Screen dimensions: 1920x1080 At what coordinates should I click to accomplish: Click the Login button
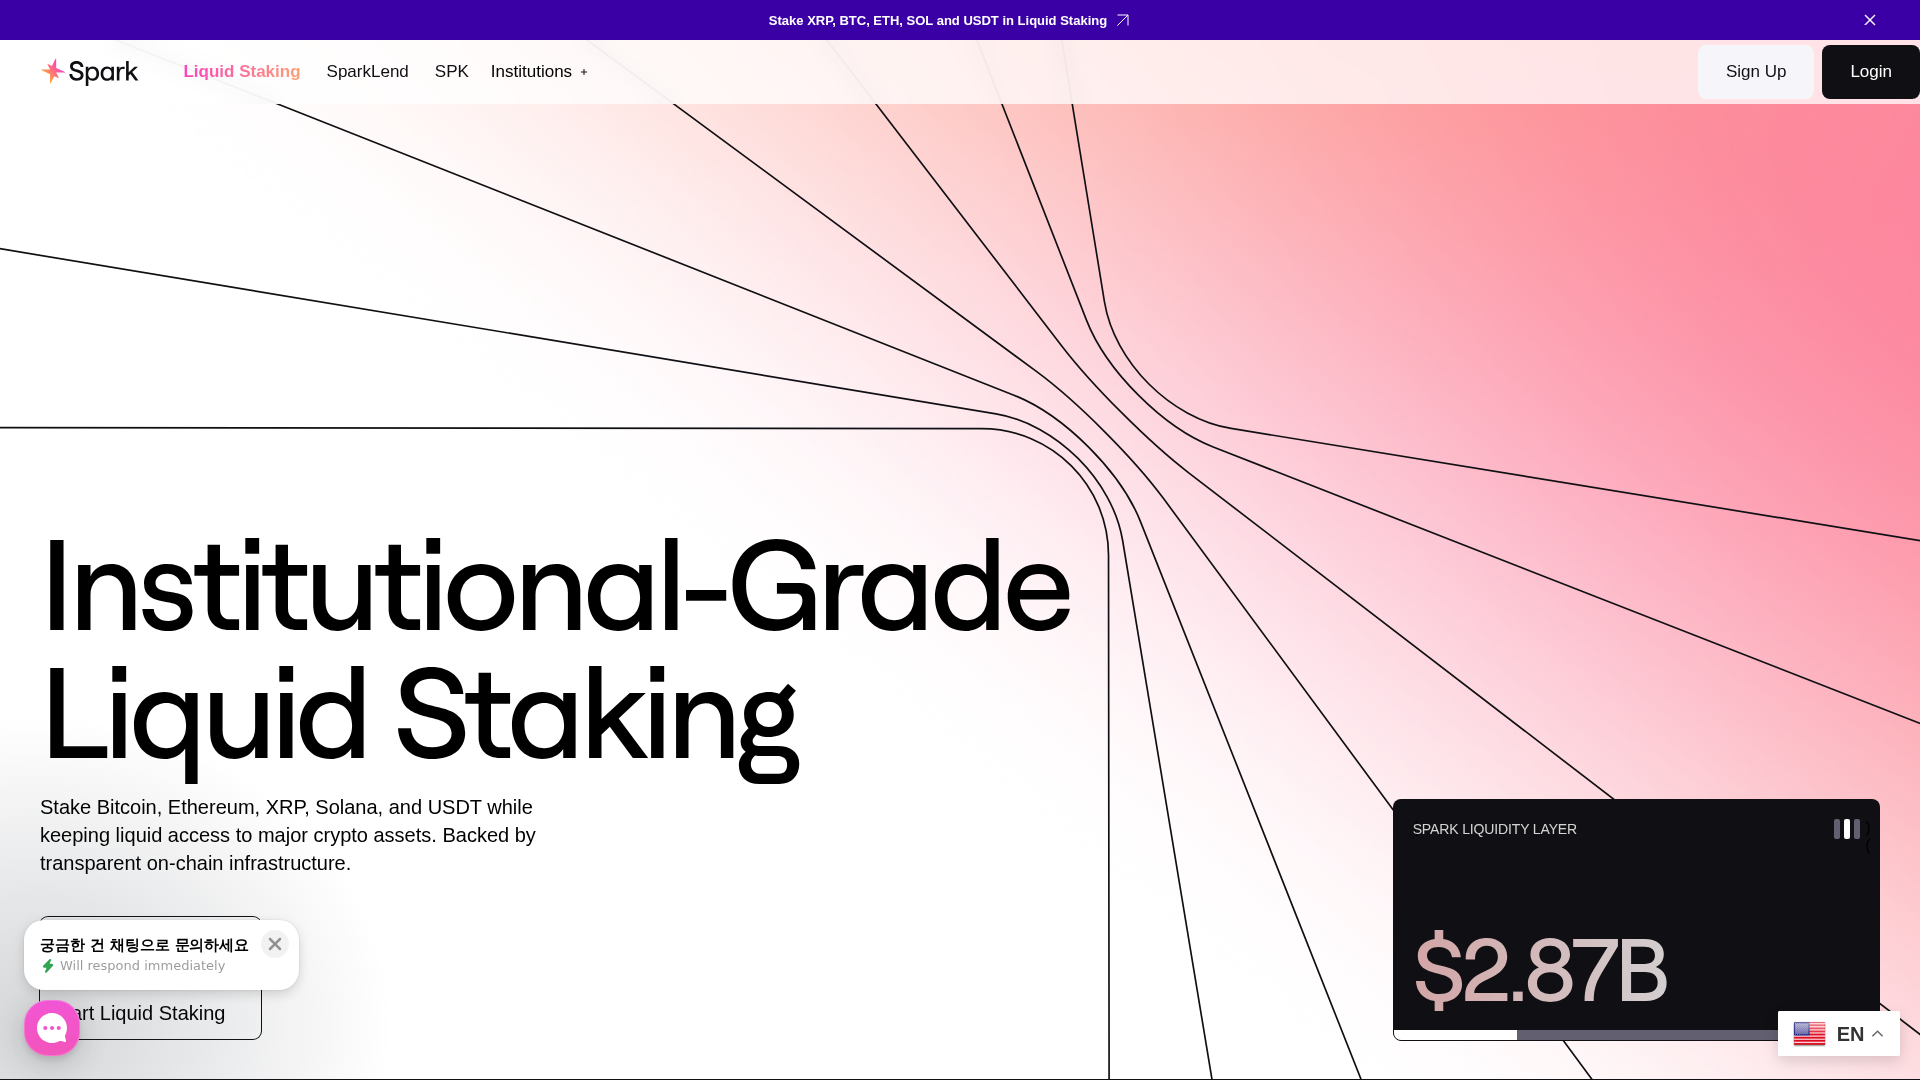(1870, 72)
